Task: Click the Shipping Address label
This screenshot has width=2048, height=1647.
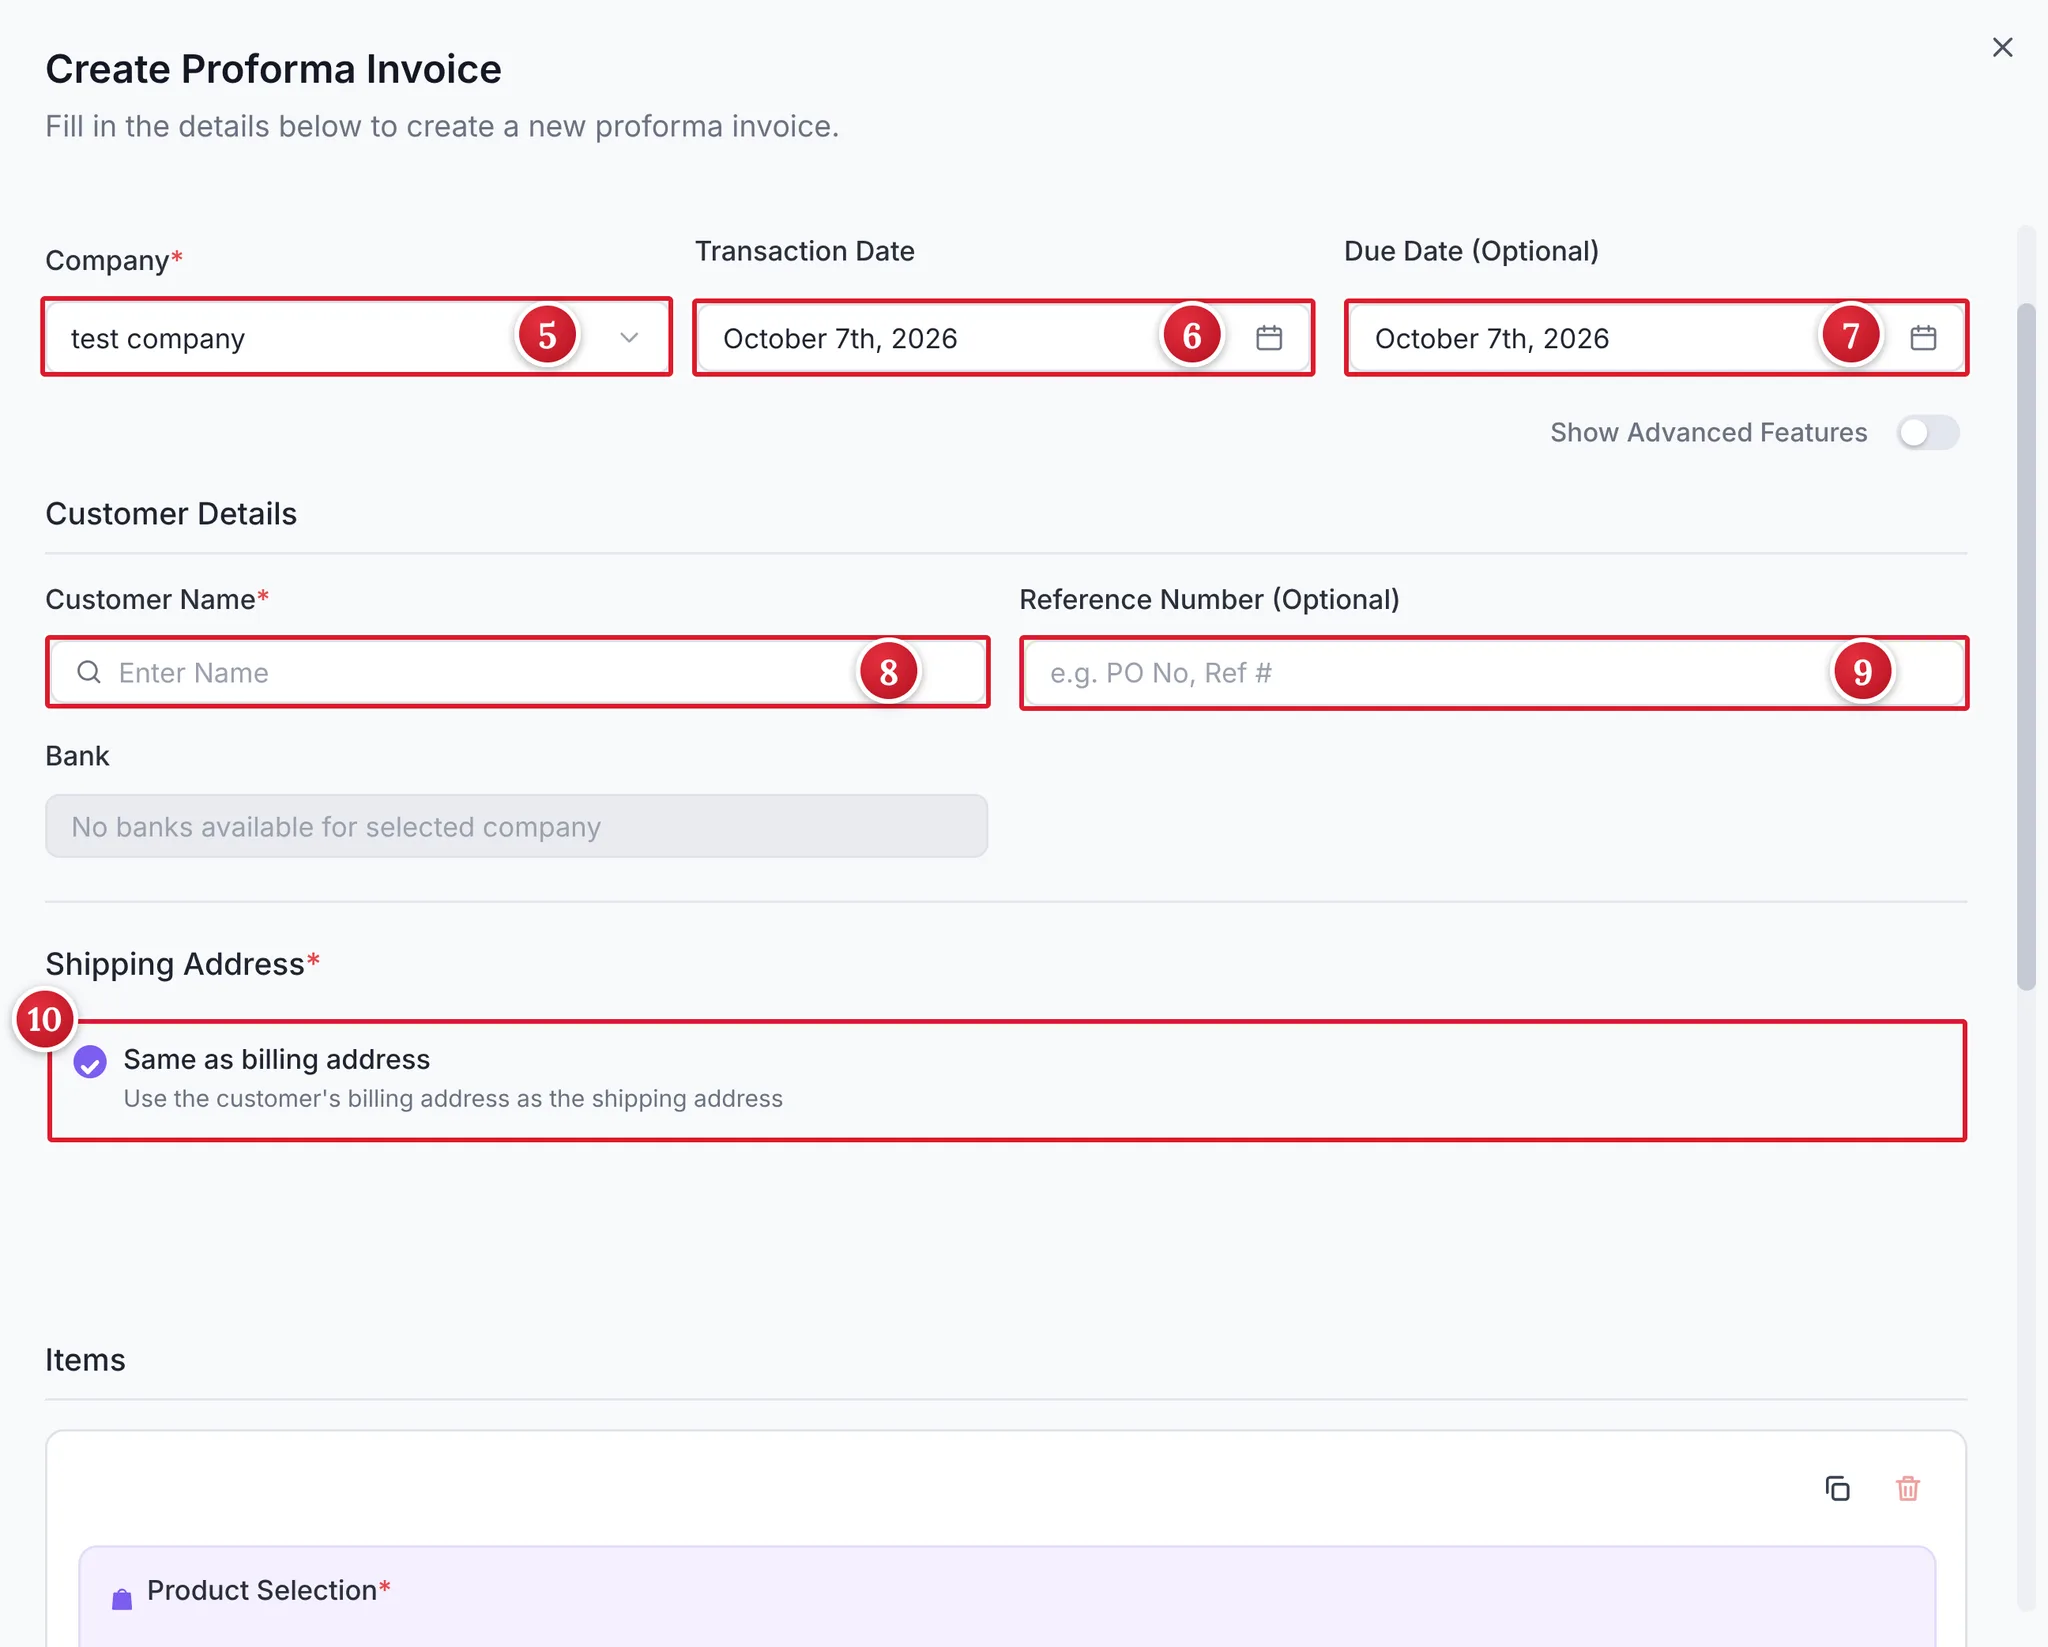Action: pos(182,964)
